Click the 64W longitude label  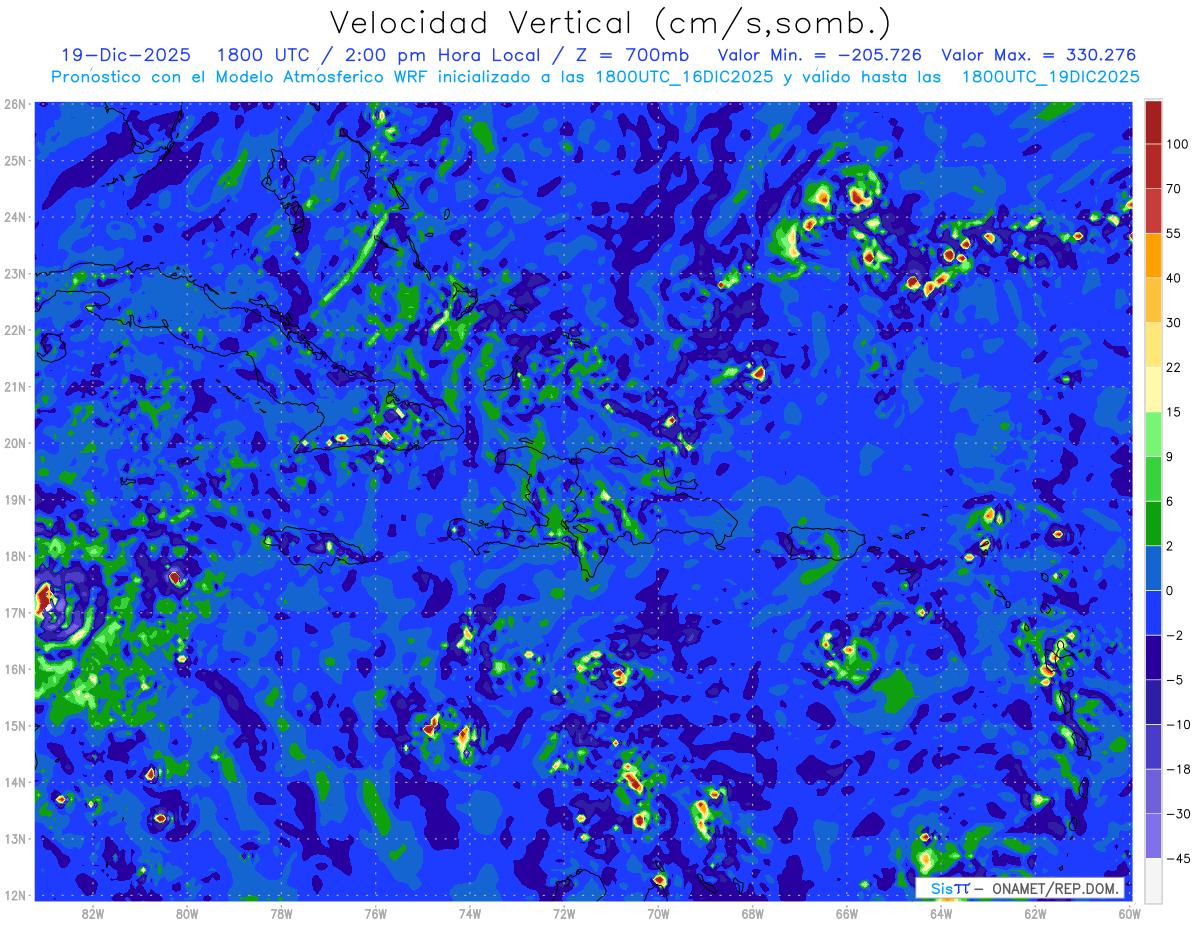941,913
